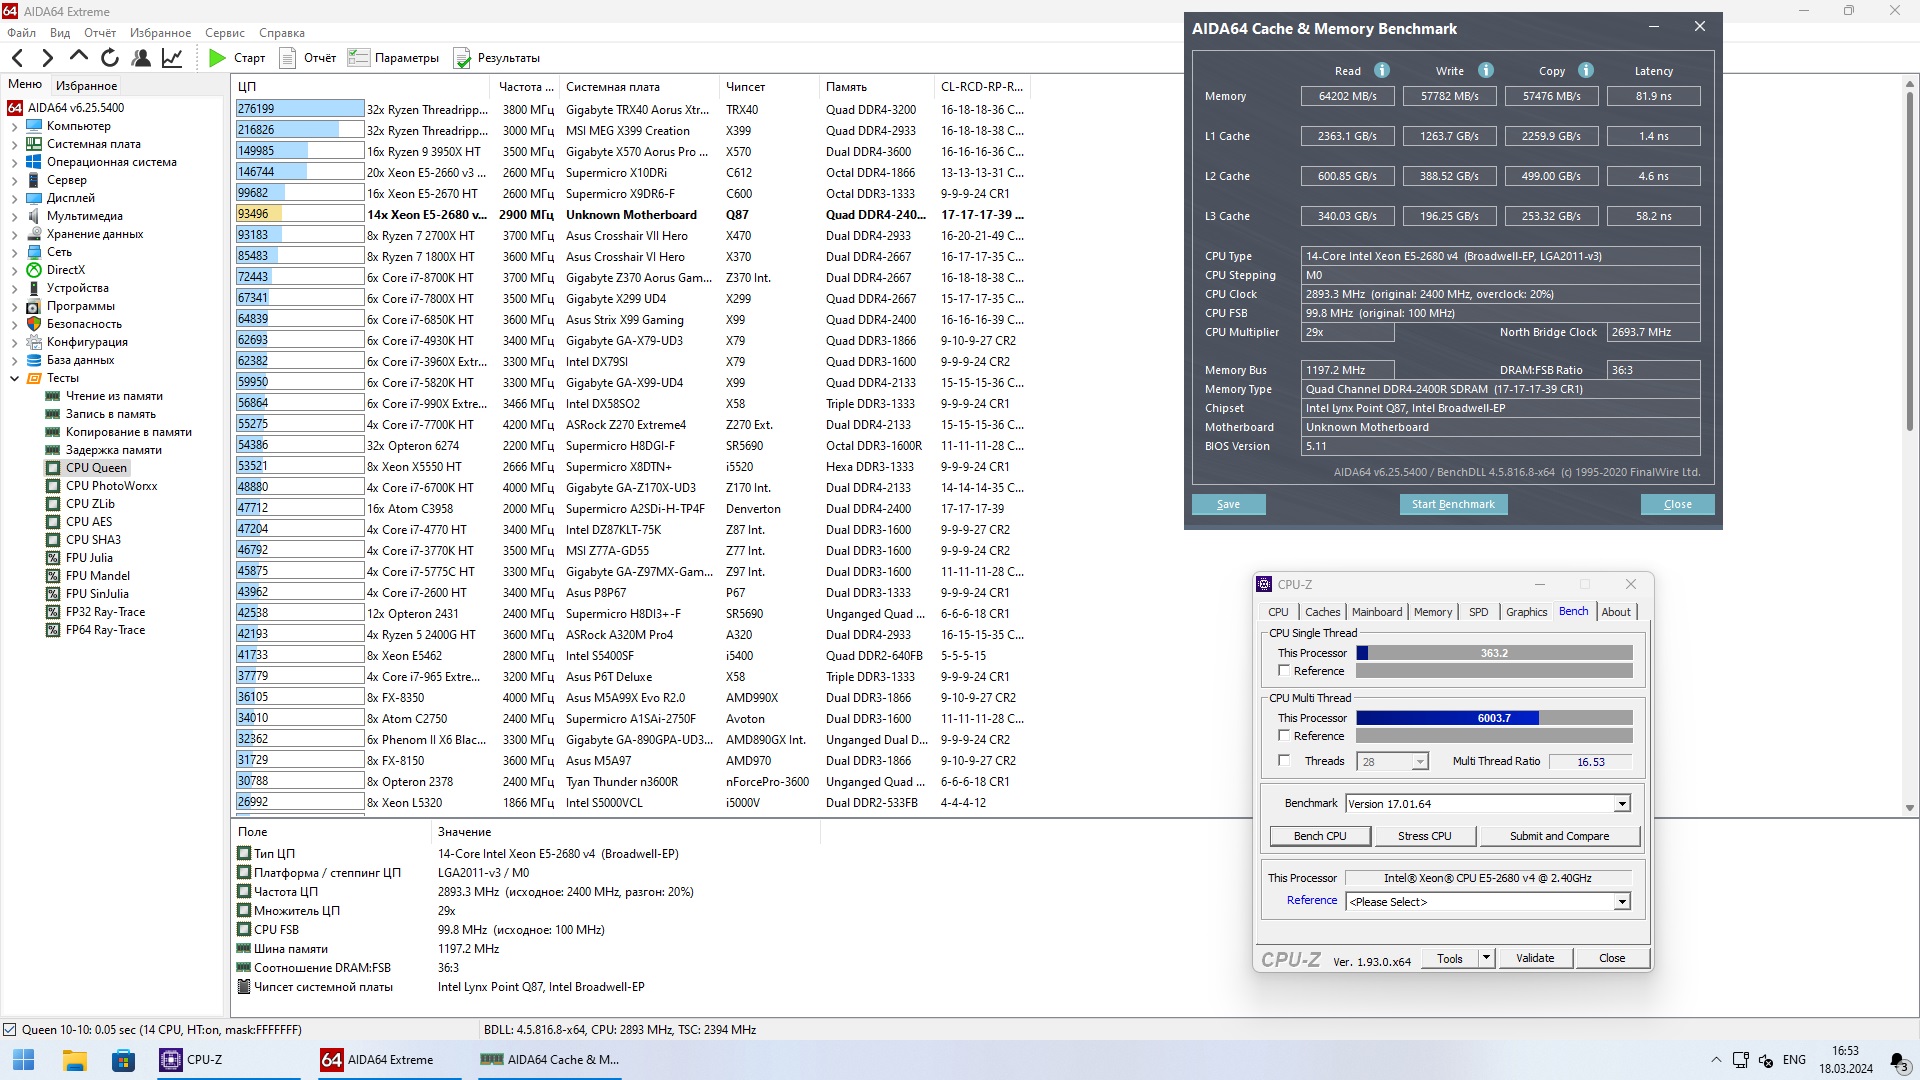Select Операционная система tree item
This screenshot has width=1920, height=1080.
111,162
